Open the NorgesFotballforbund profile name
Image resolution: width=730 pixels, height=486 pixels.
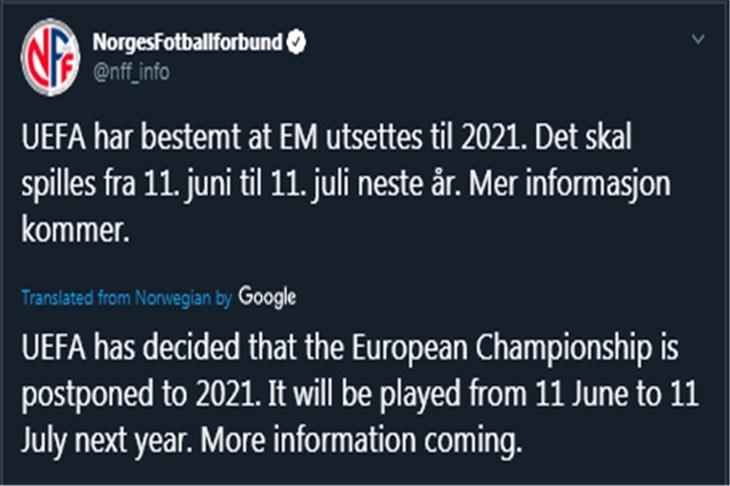tap(187, 42)
